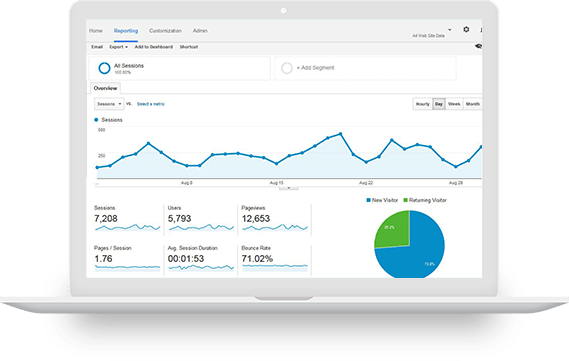Switch the chart interval to Month
This screenshot has width=569, height=361.
click(x=472, y=104)
